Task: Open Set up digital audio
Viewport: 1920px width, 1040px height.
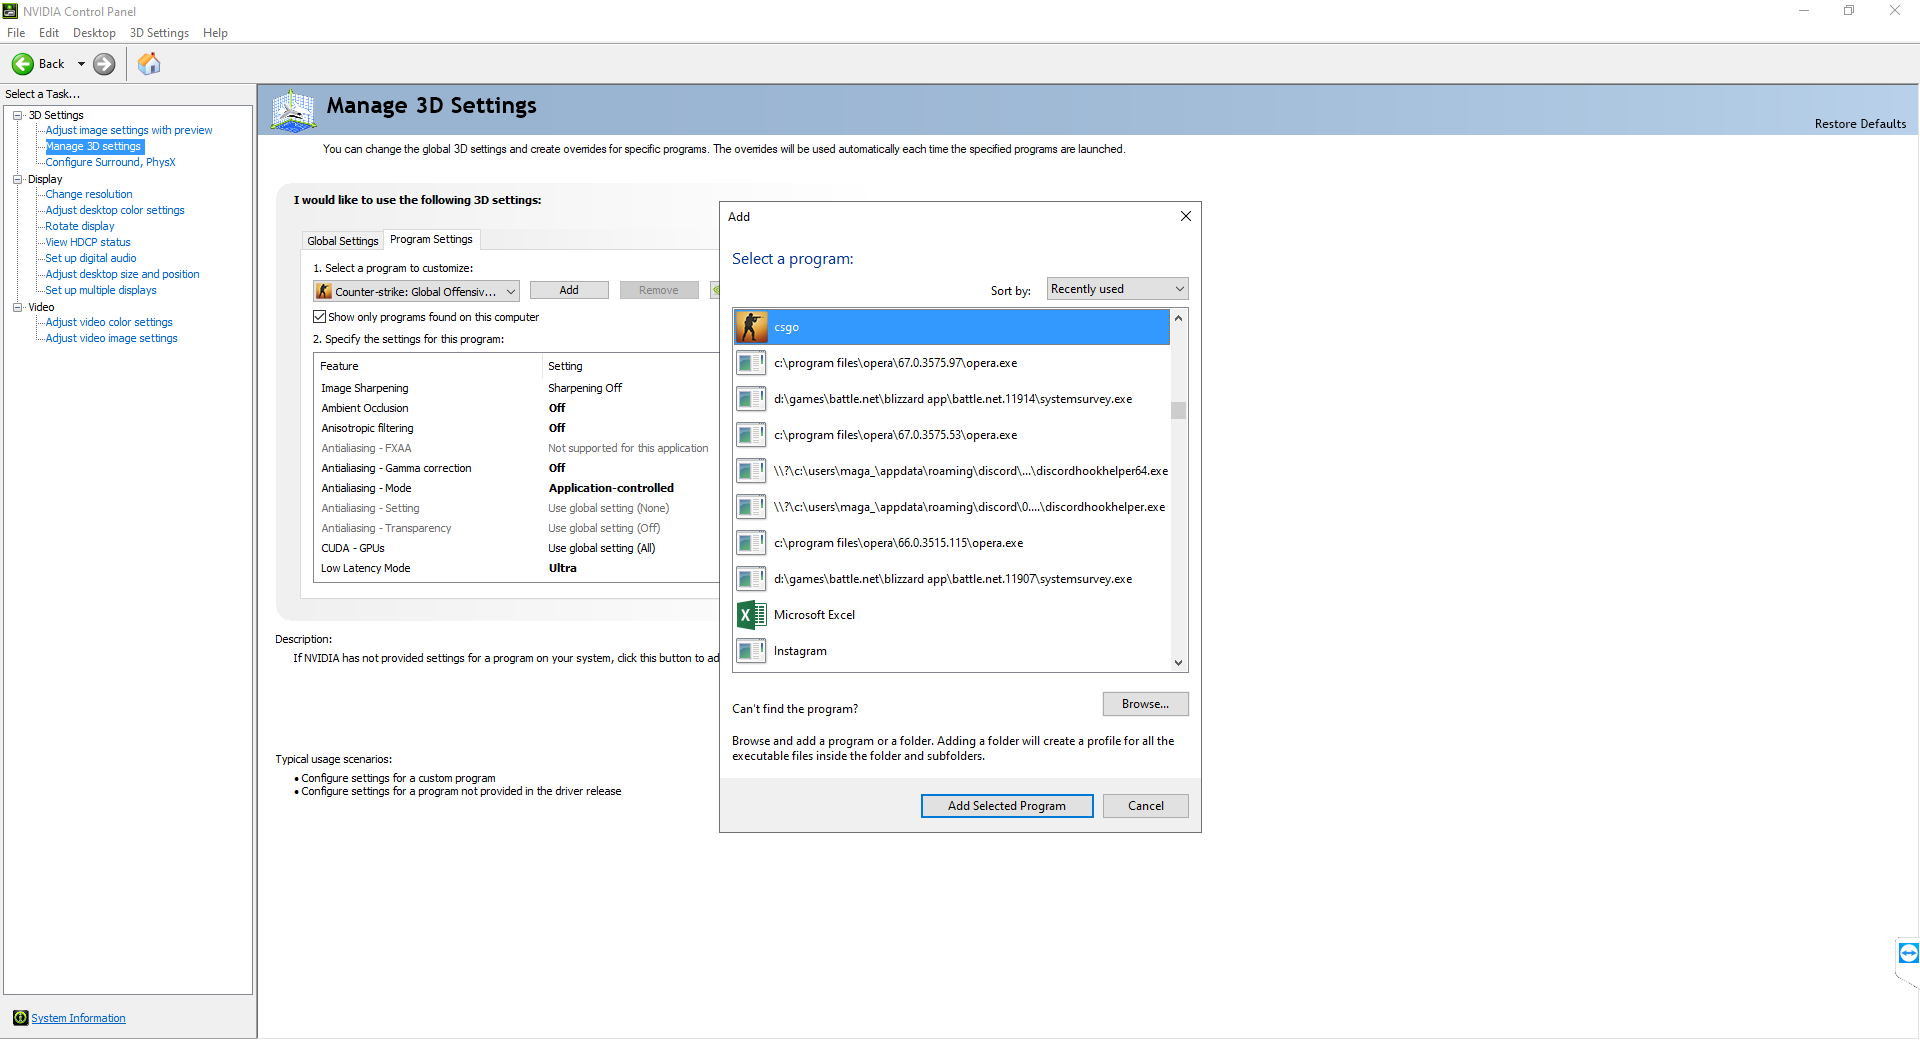Action: tap(91, 258)
